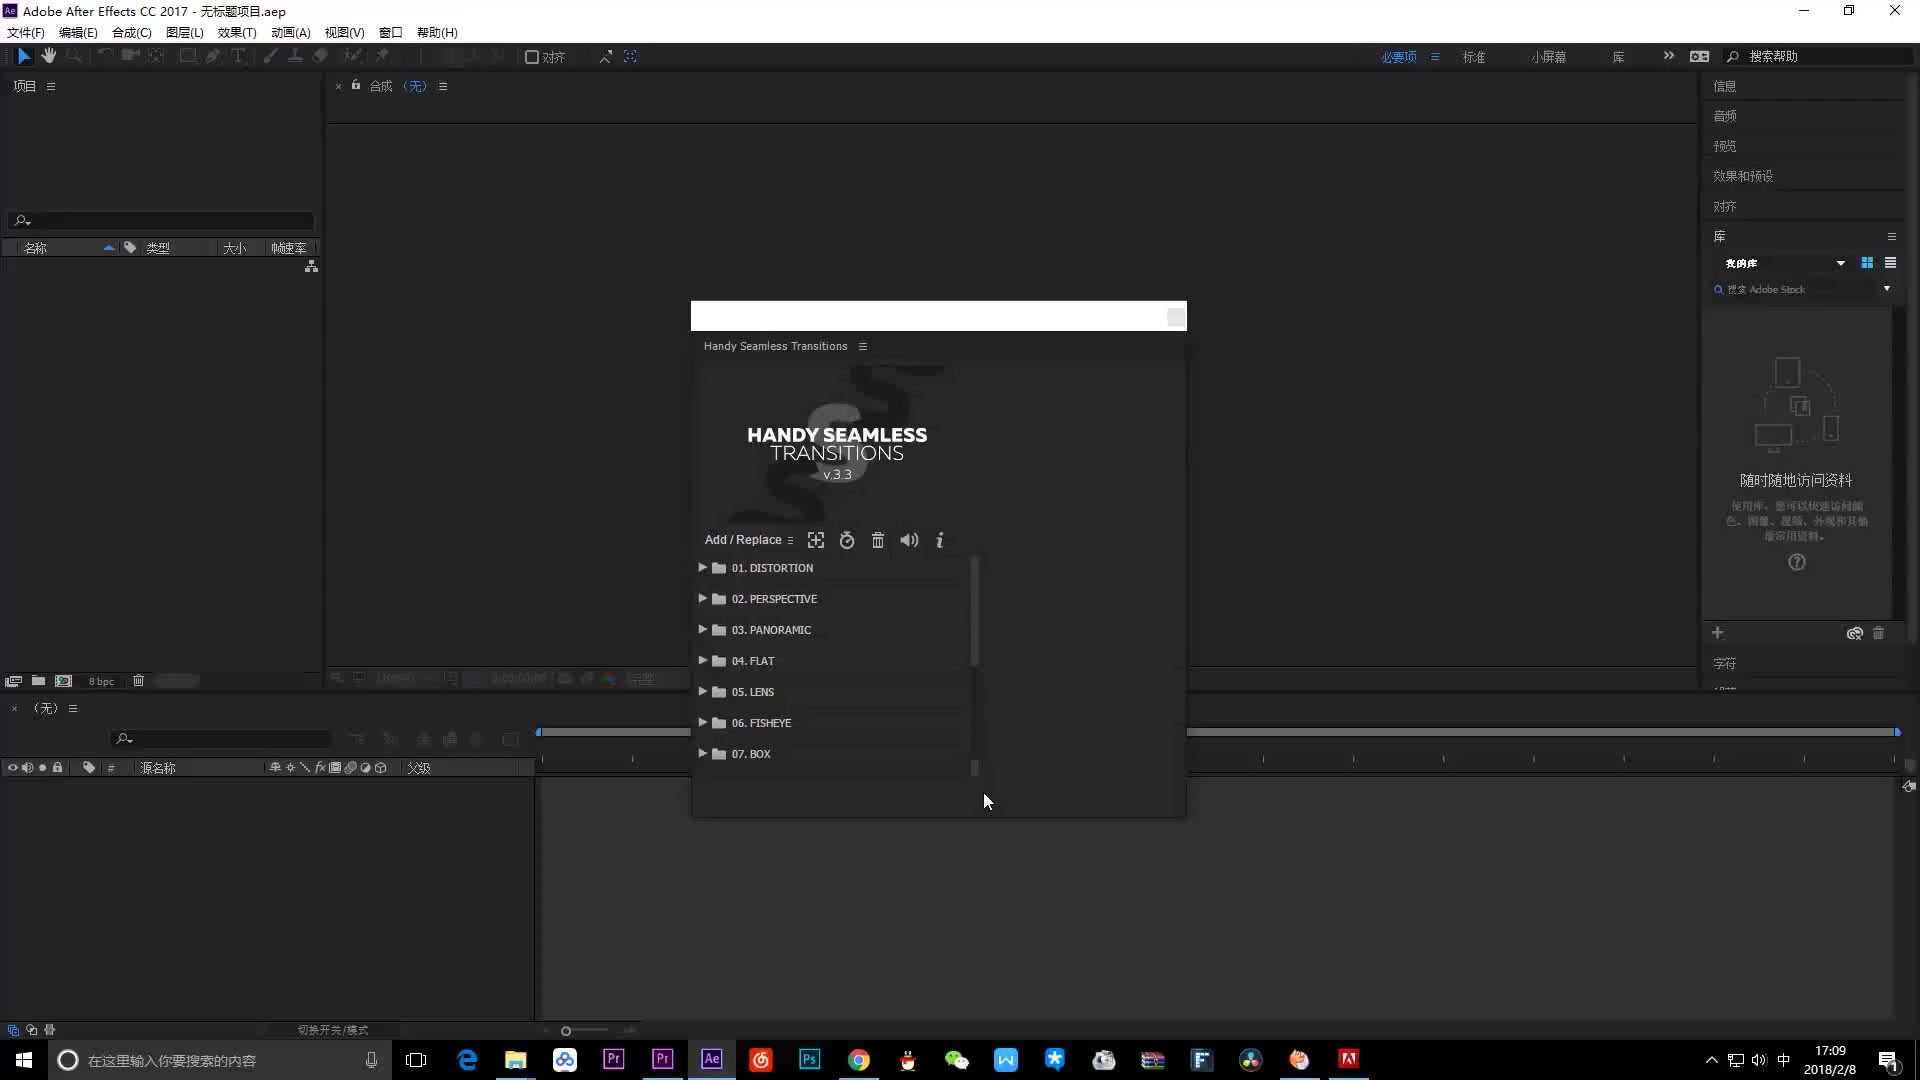Viewport: 1920px width, 1080px height.
Task: Open the Library panel menu
Action: tap(1892, 237)
